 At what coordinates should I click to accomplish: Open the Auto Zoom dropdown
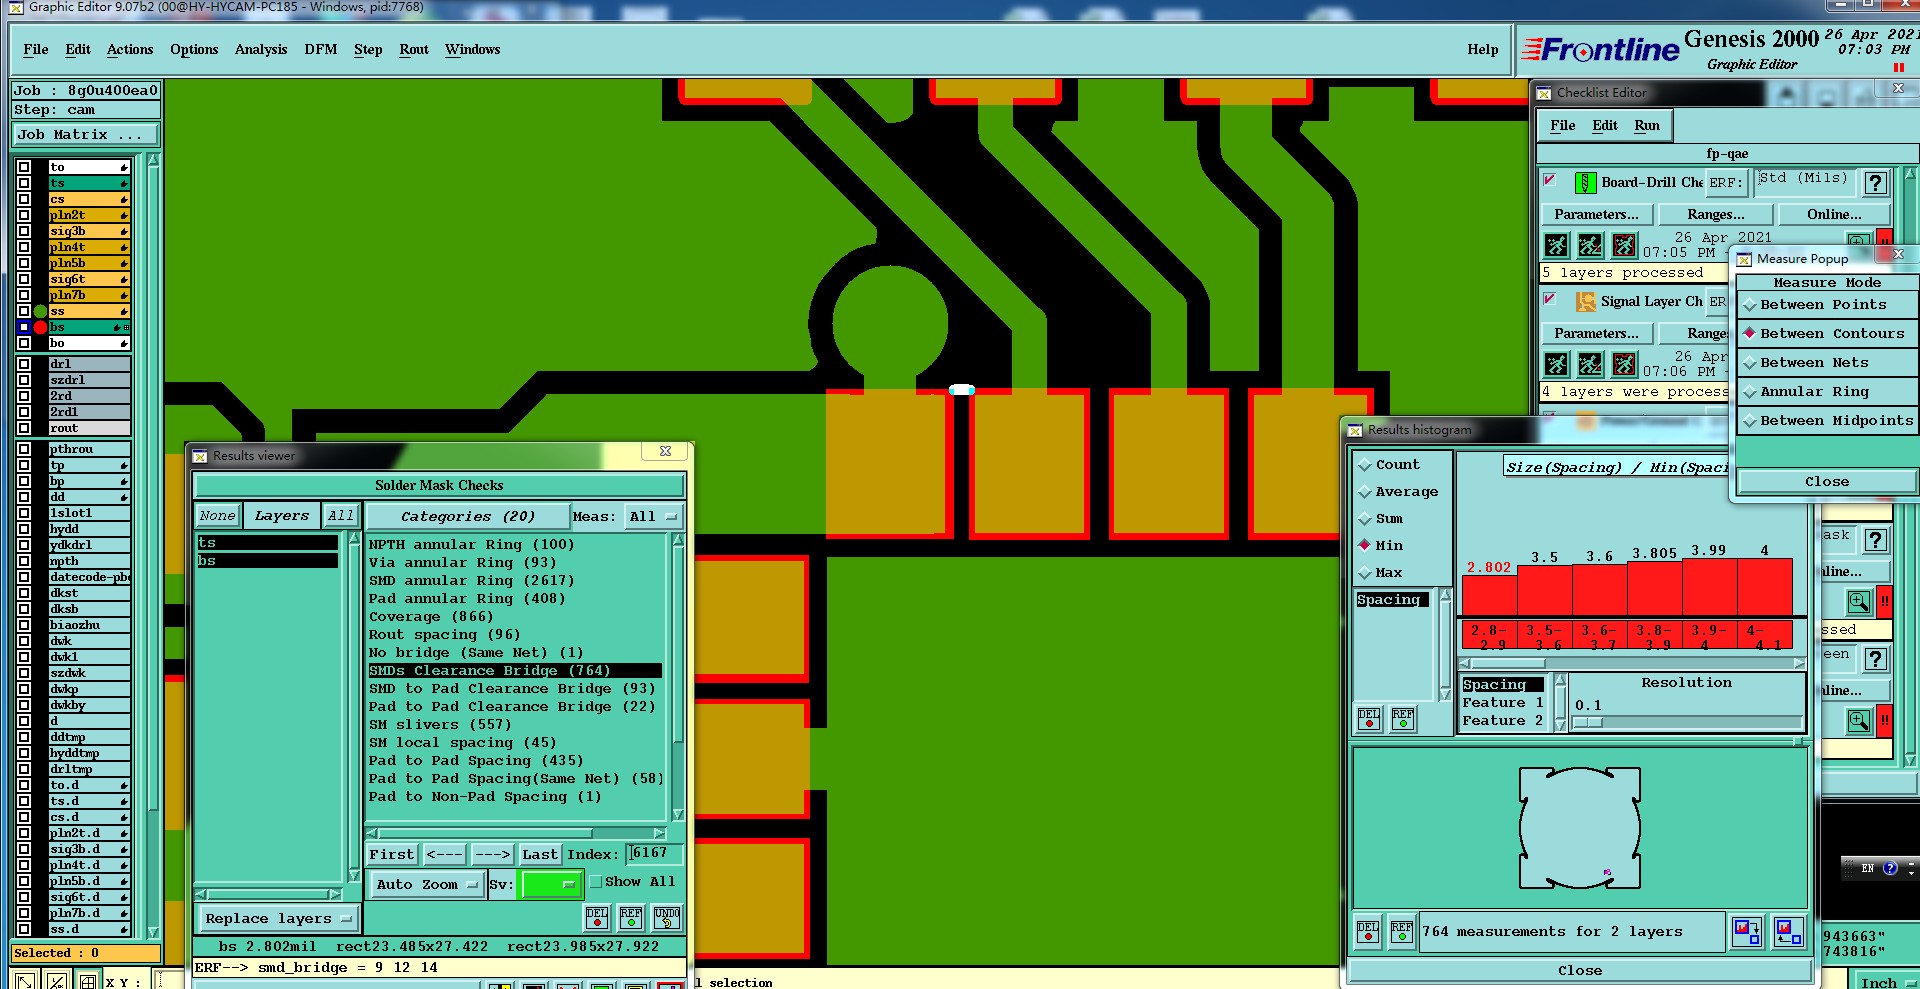tap(426, 885)
